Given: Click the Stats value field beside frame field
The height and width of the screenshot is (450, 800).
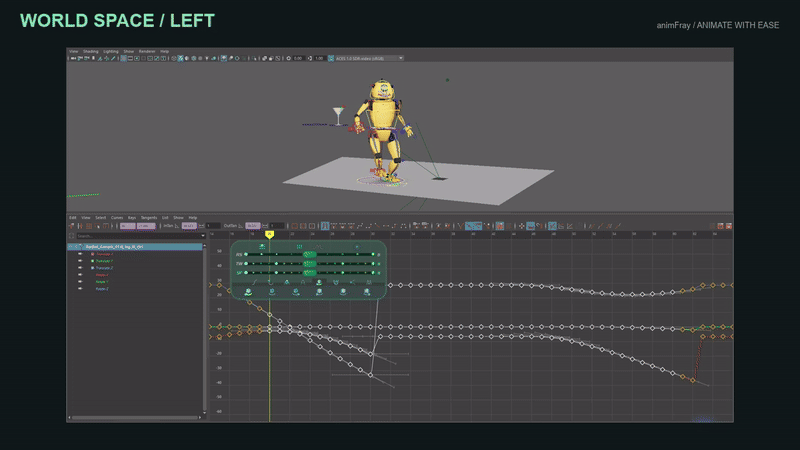Looking at the screenshot, I should click(x=146, y=226).
